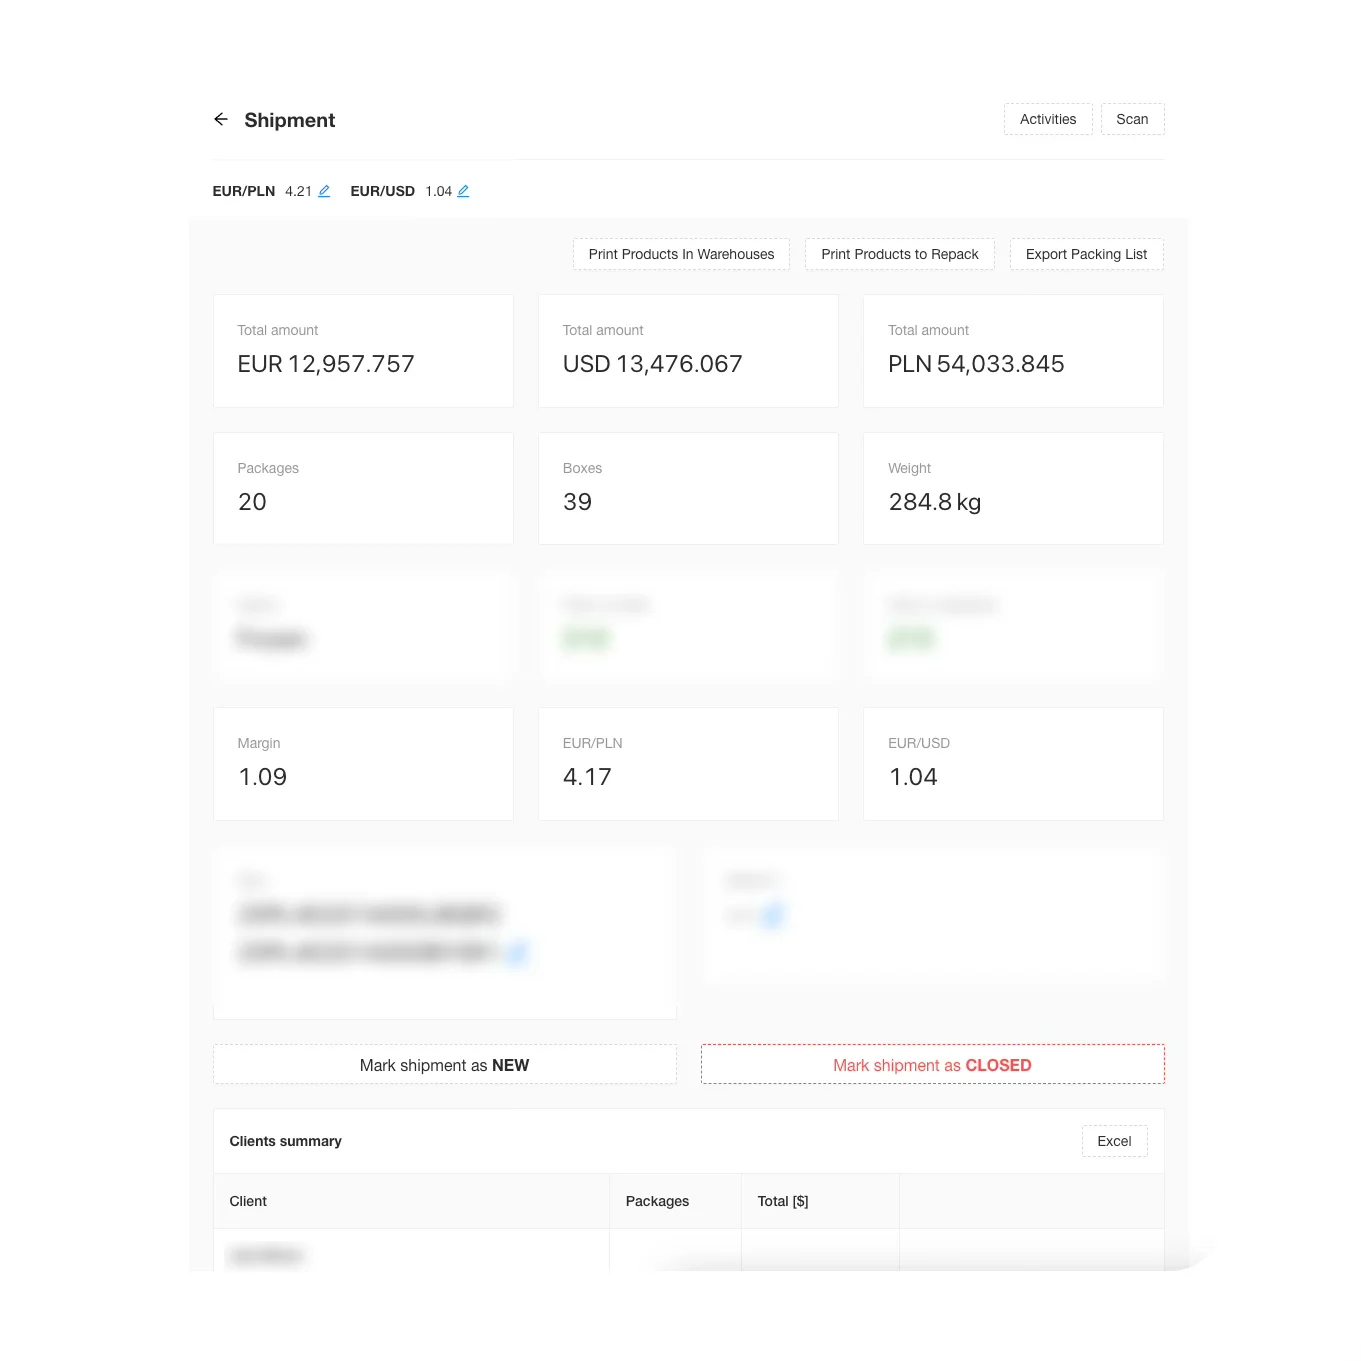
Task: Click the Weight card showing 284.8 kg
Action: tap(1013, 489)
